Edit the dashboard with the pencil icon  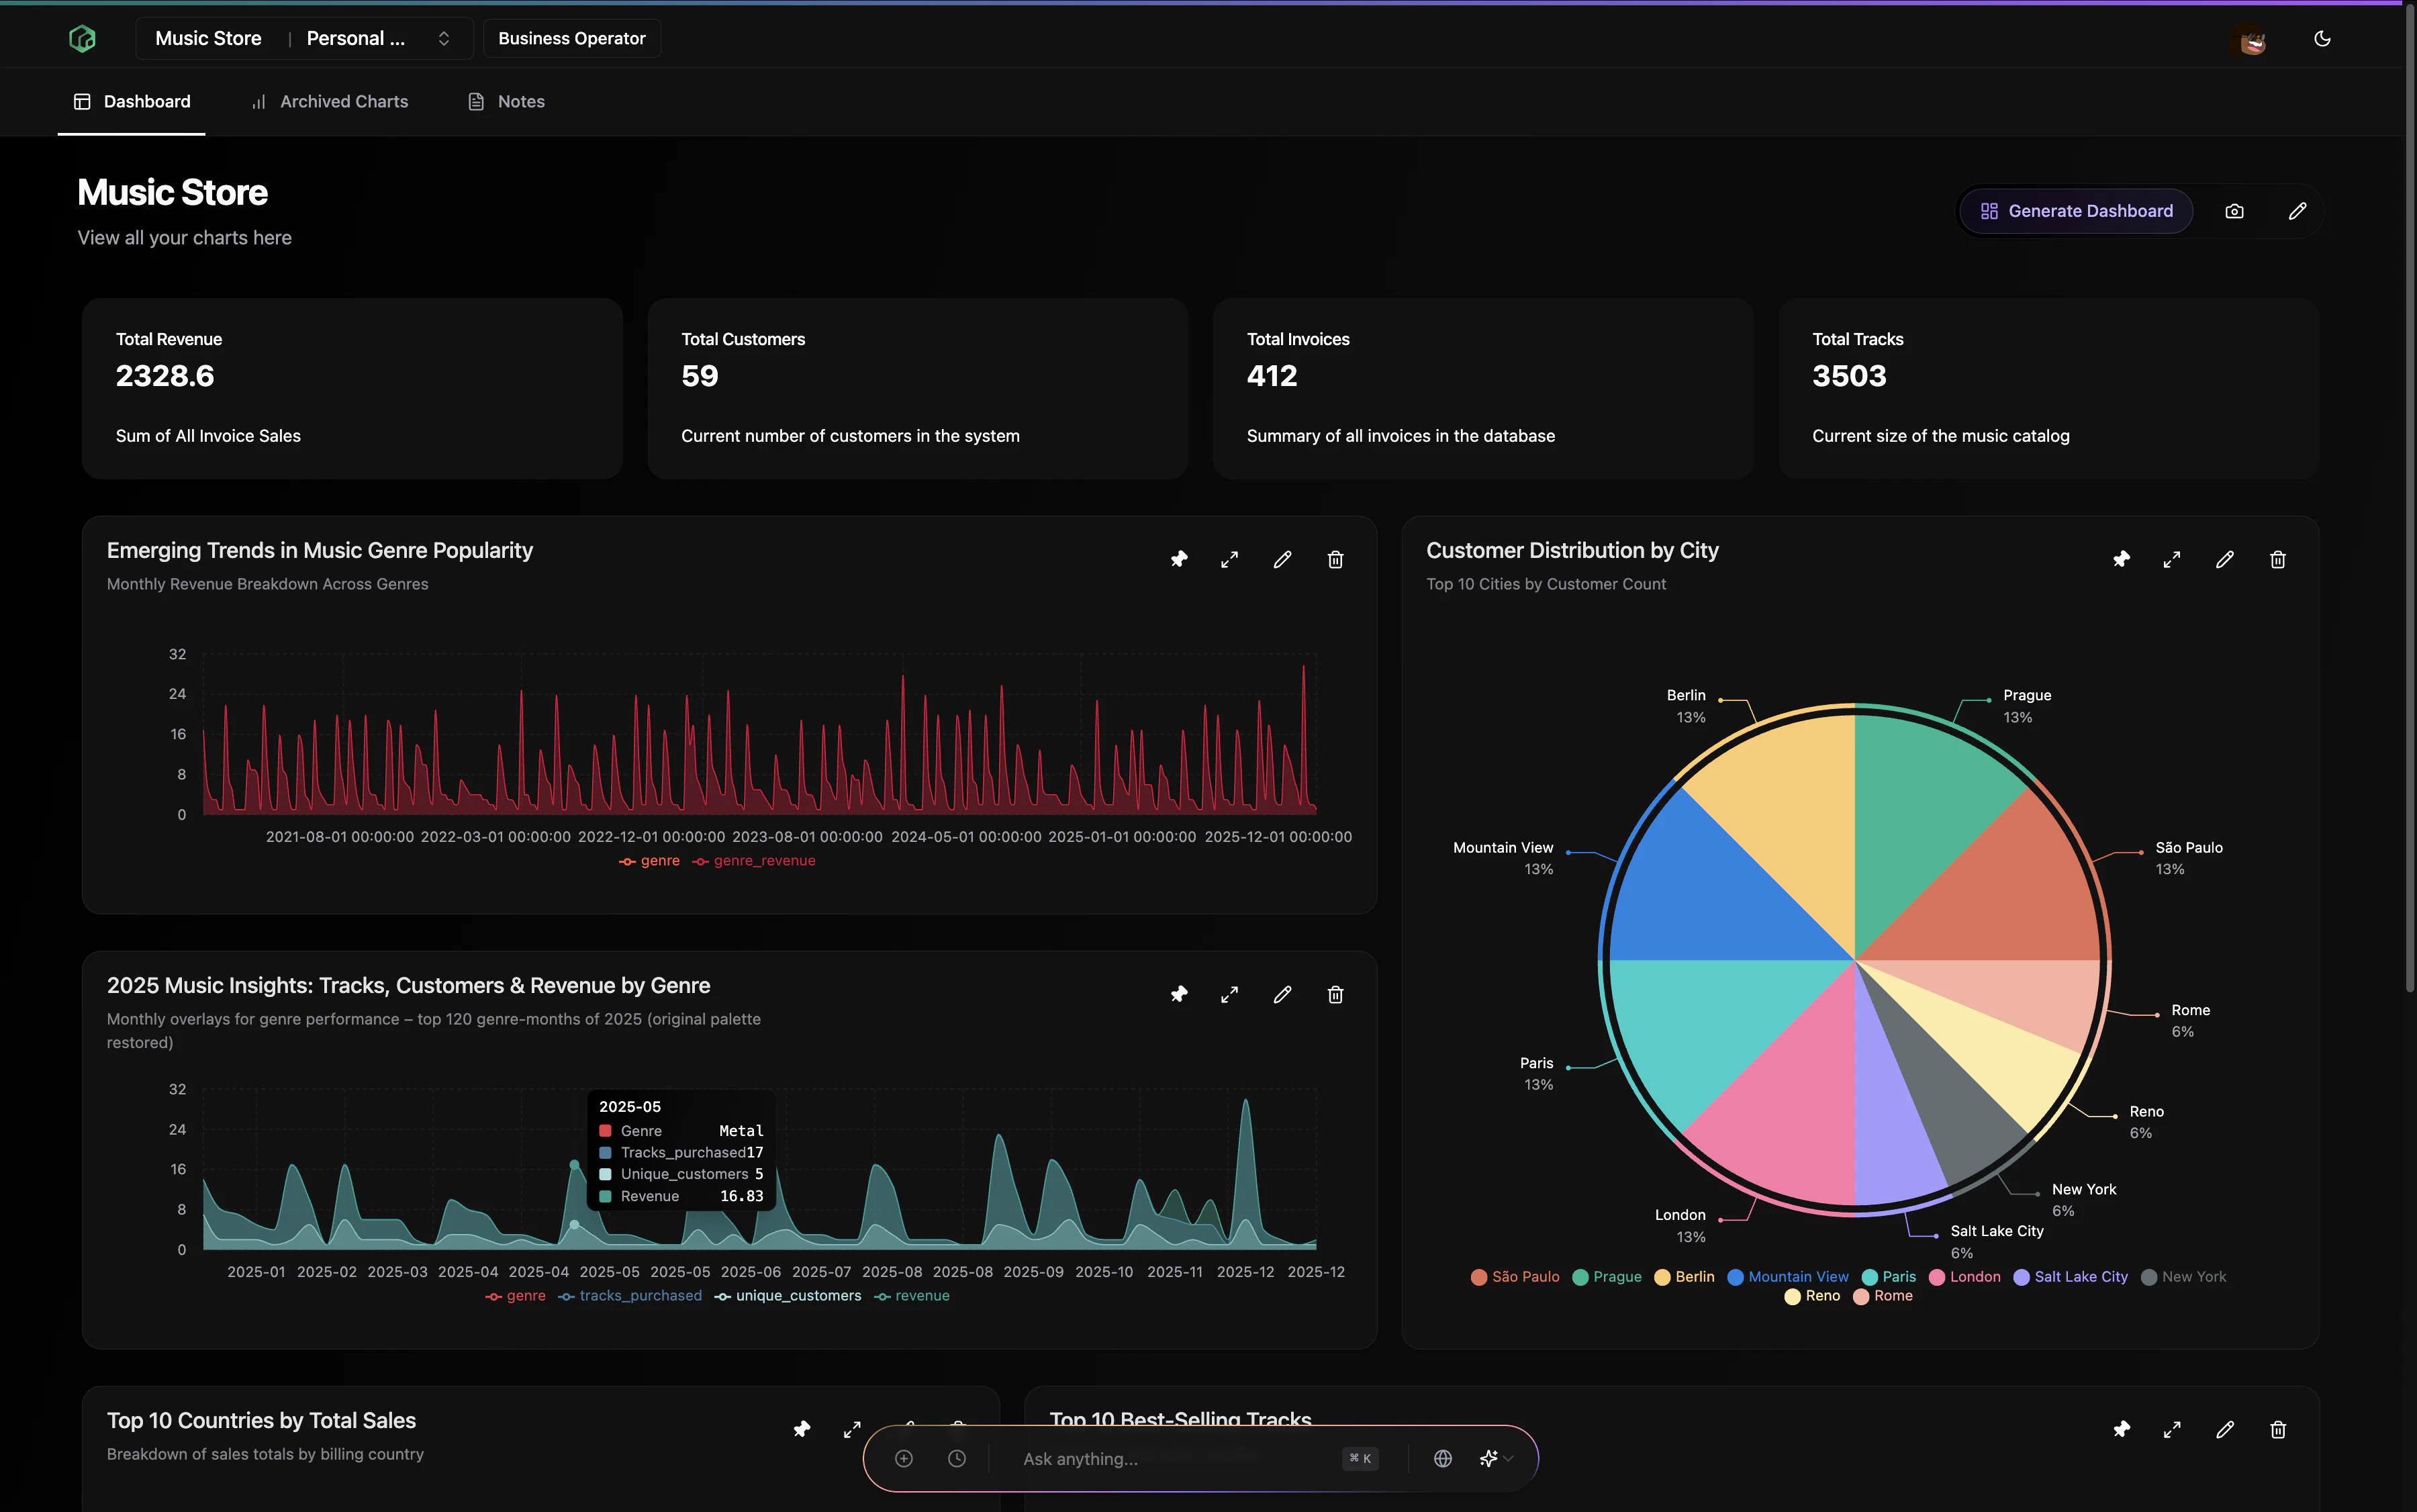(2296, 211)
